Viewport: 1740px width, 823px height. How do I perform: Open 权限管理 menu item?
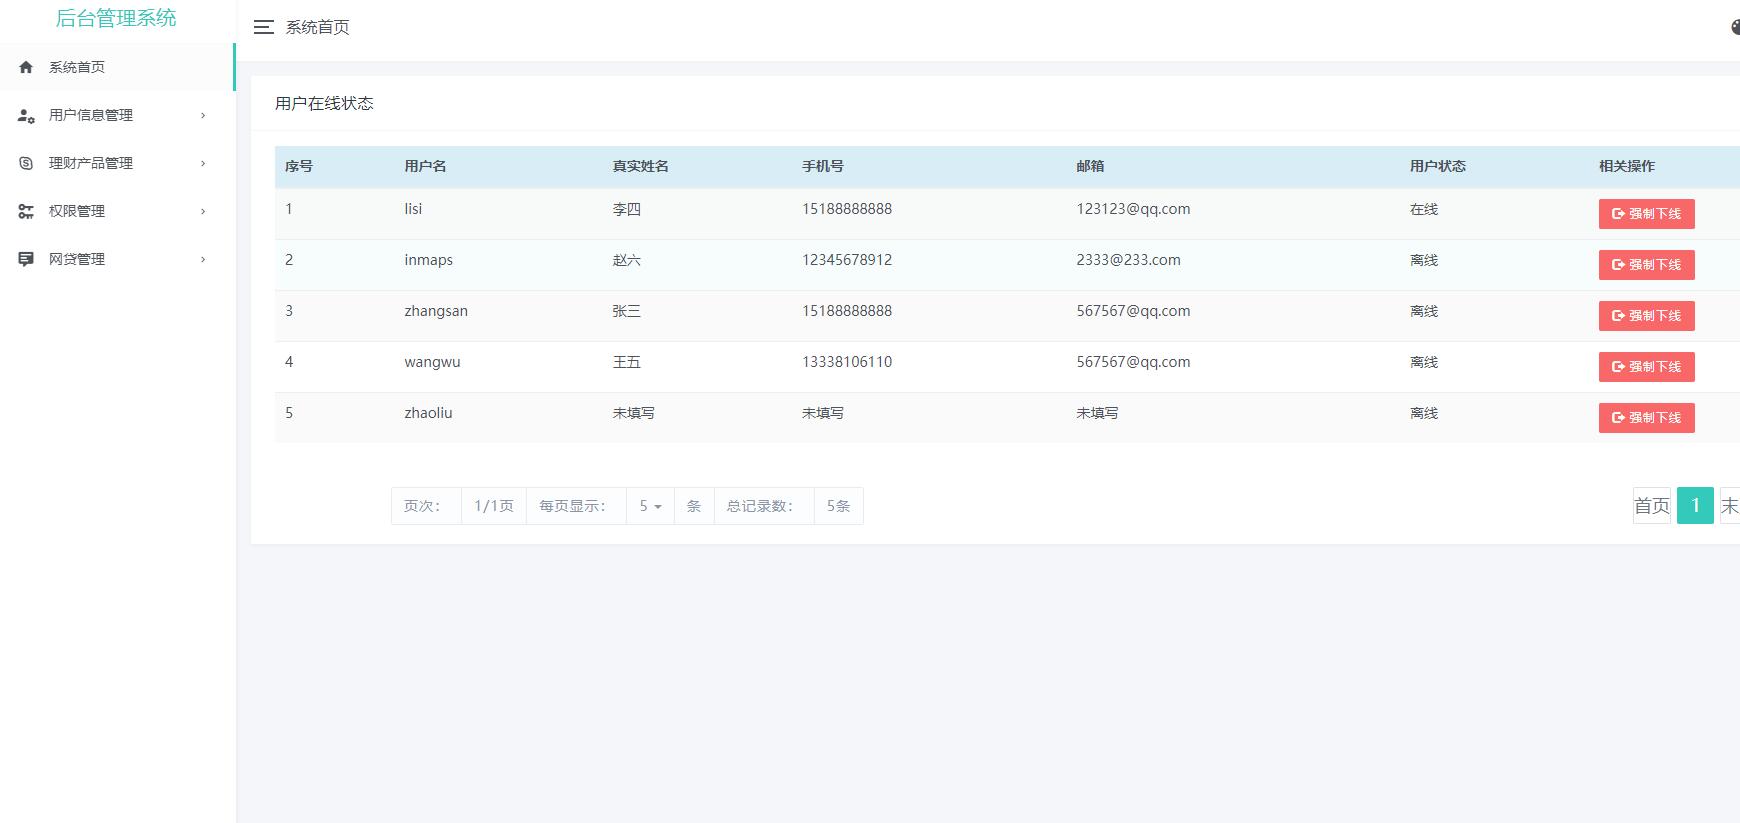click(117, 211)
